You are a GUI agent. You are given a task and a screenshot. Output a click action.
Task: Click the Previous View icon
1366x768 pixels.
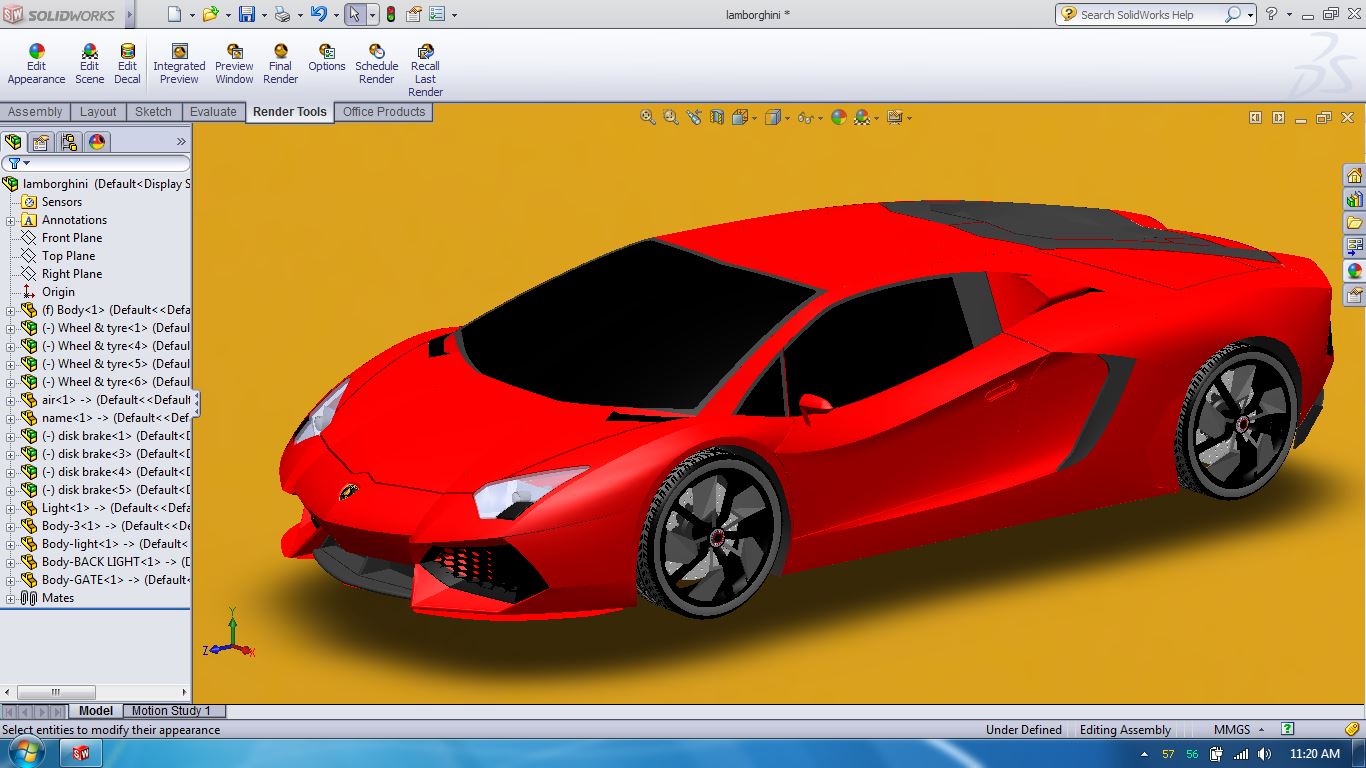tap(694, 117)
